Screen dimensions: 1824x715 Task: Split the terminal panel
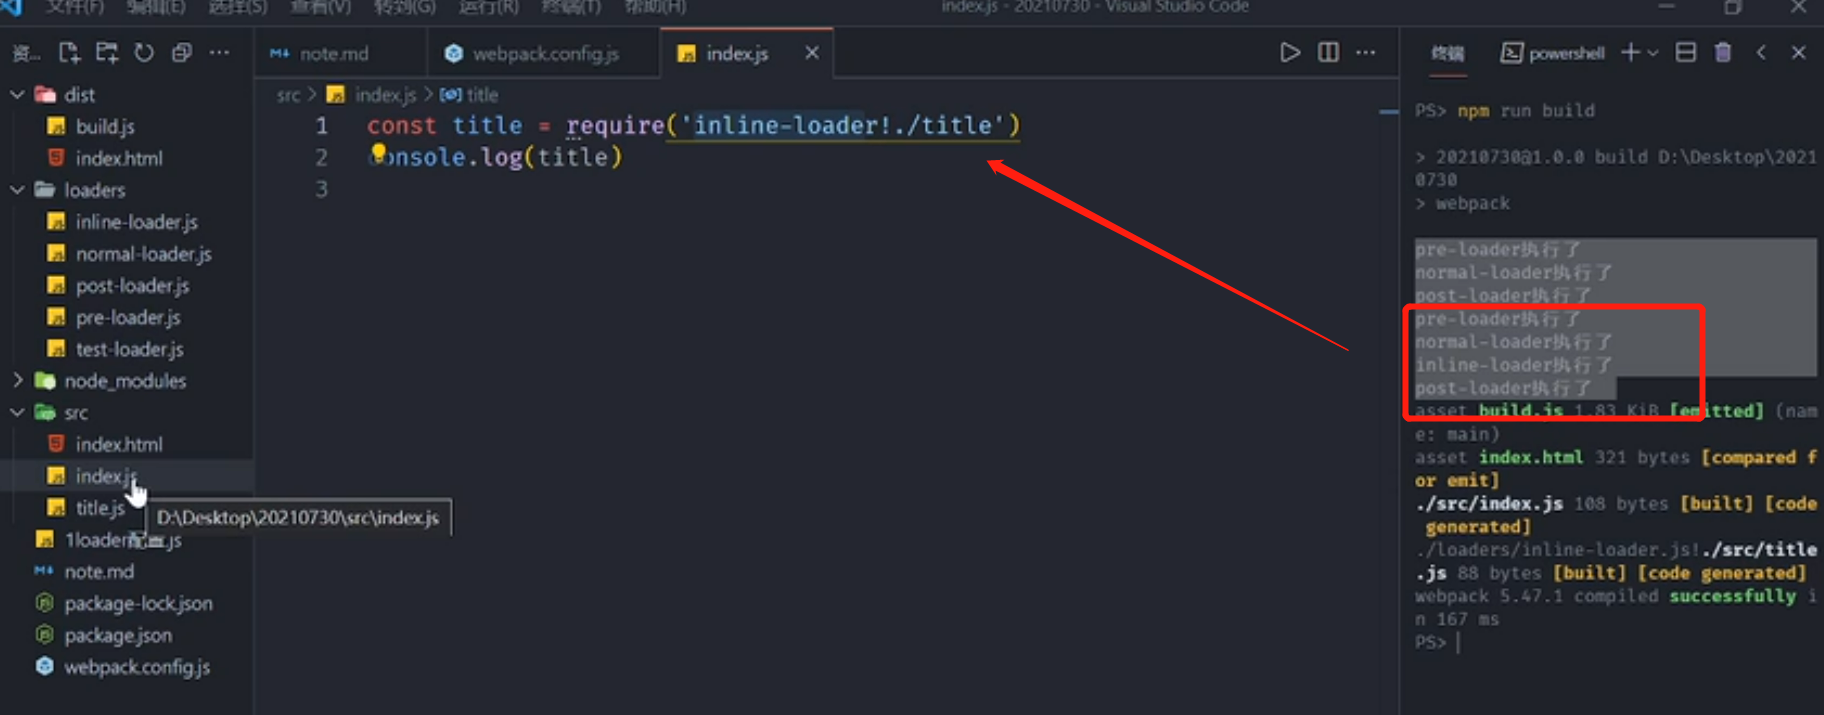point(1686,53)
